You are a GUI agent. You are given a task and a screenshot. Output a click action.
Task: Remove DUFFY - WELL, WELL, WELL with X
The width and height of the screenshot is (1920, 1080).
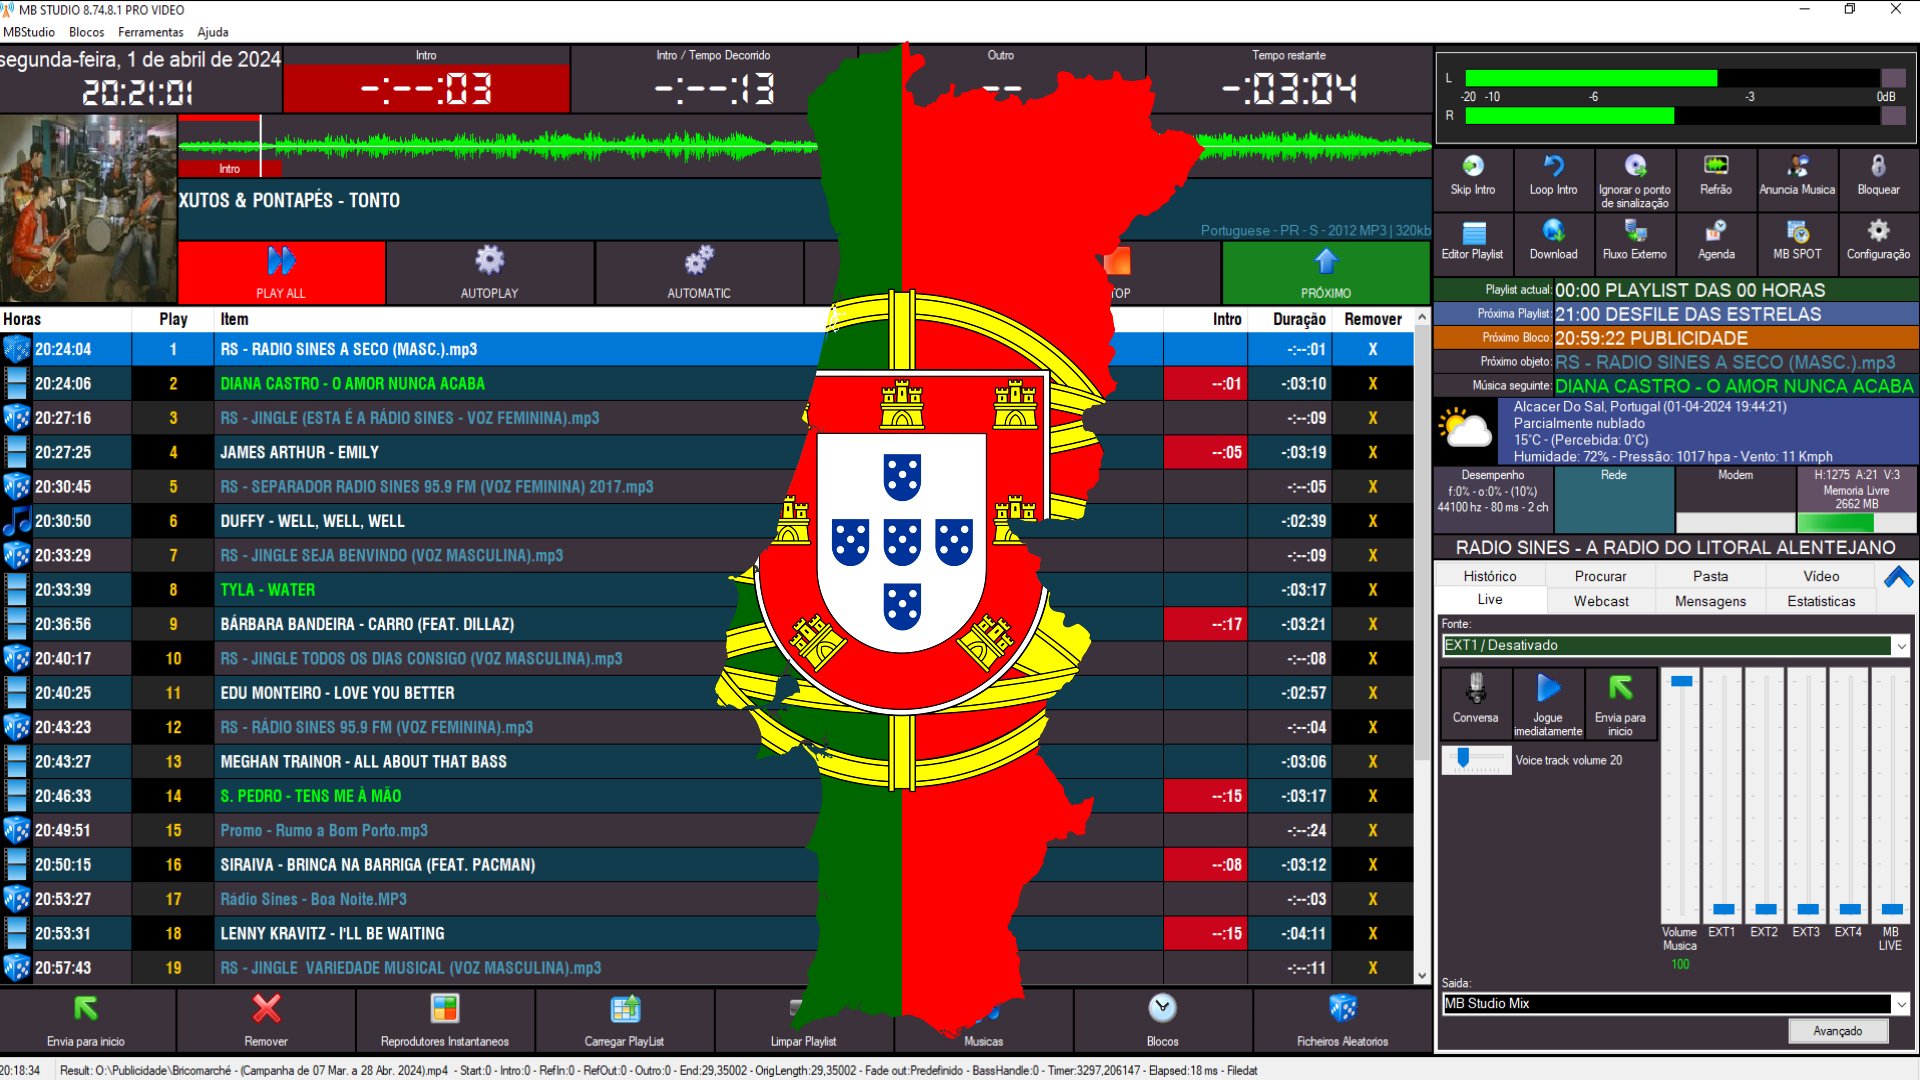(x=1372, y=521)
